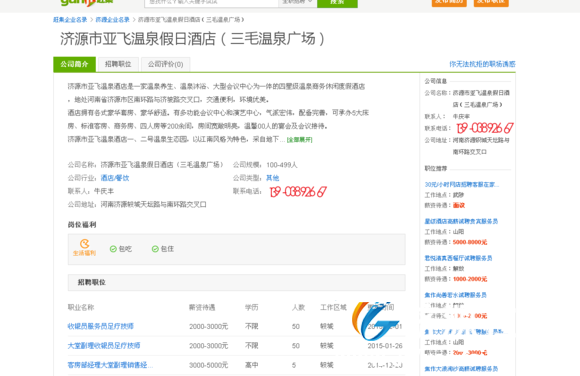Click the hotel name page heading
This screenshot has height=376, width=580.
193,38
